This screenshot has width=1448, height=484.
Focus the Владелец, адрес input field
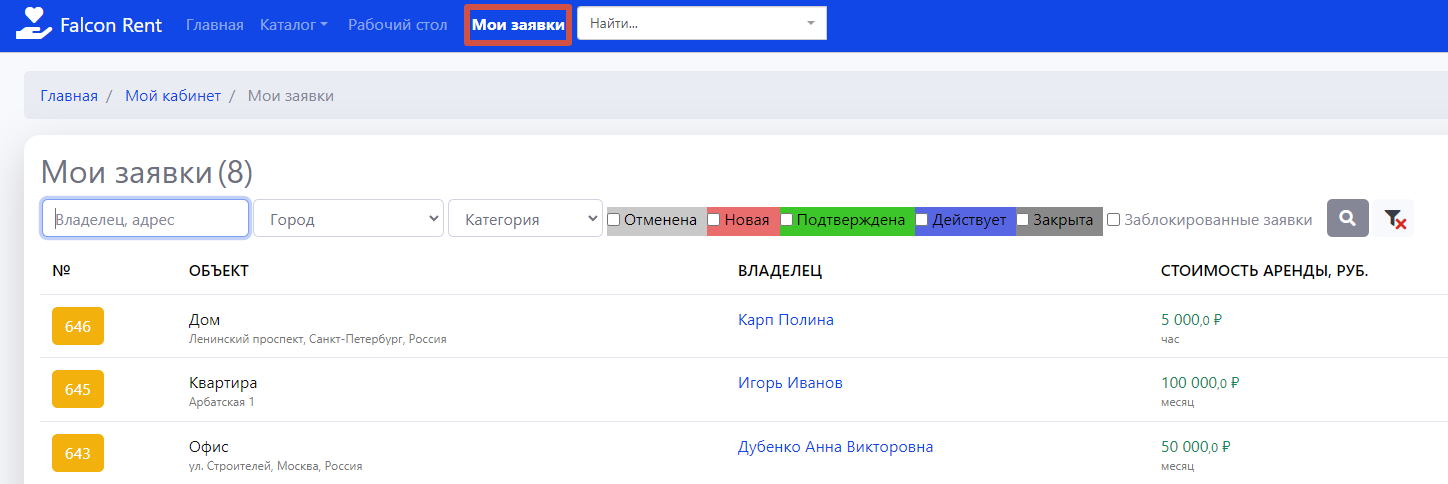tap(145, 219)
